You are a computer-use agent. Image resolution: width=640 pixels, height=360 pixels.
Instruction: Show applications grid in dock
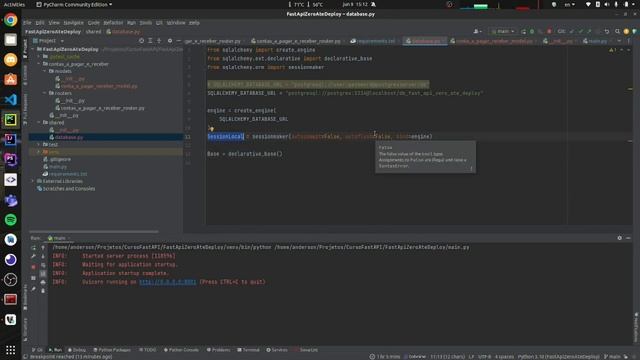point(11,350)
